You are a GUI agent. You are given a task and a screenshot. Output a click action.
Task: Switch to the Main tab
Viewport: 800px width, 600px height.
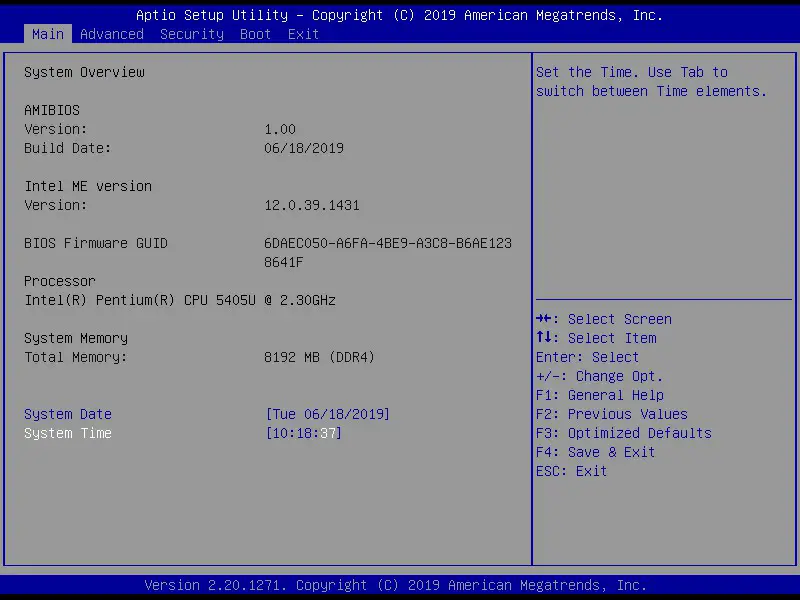[47, 33]
